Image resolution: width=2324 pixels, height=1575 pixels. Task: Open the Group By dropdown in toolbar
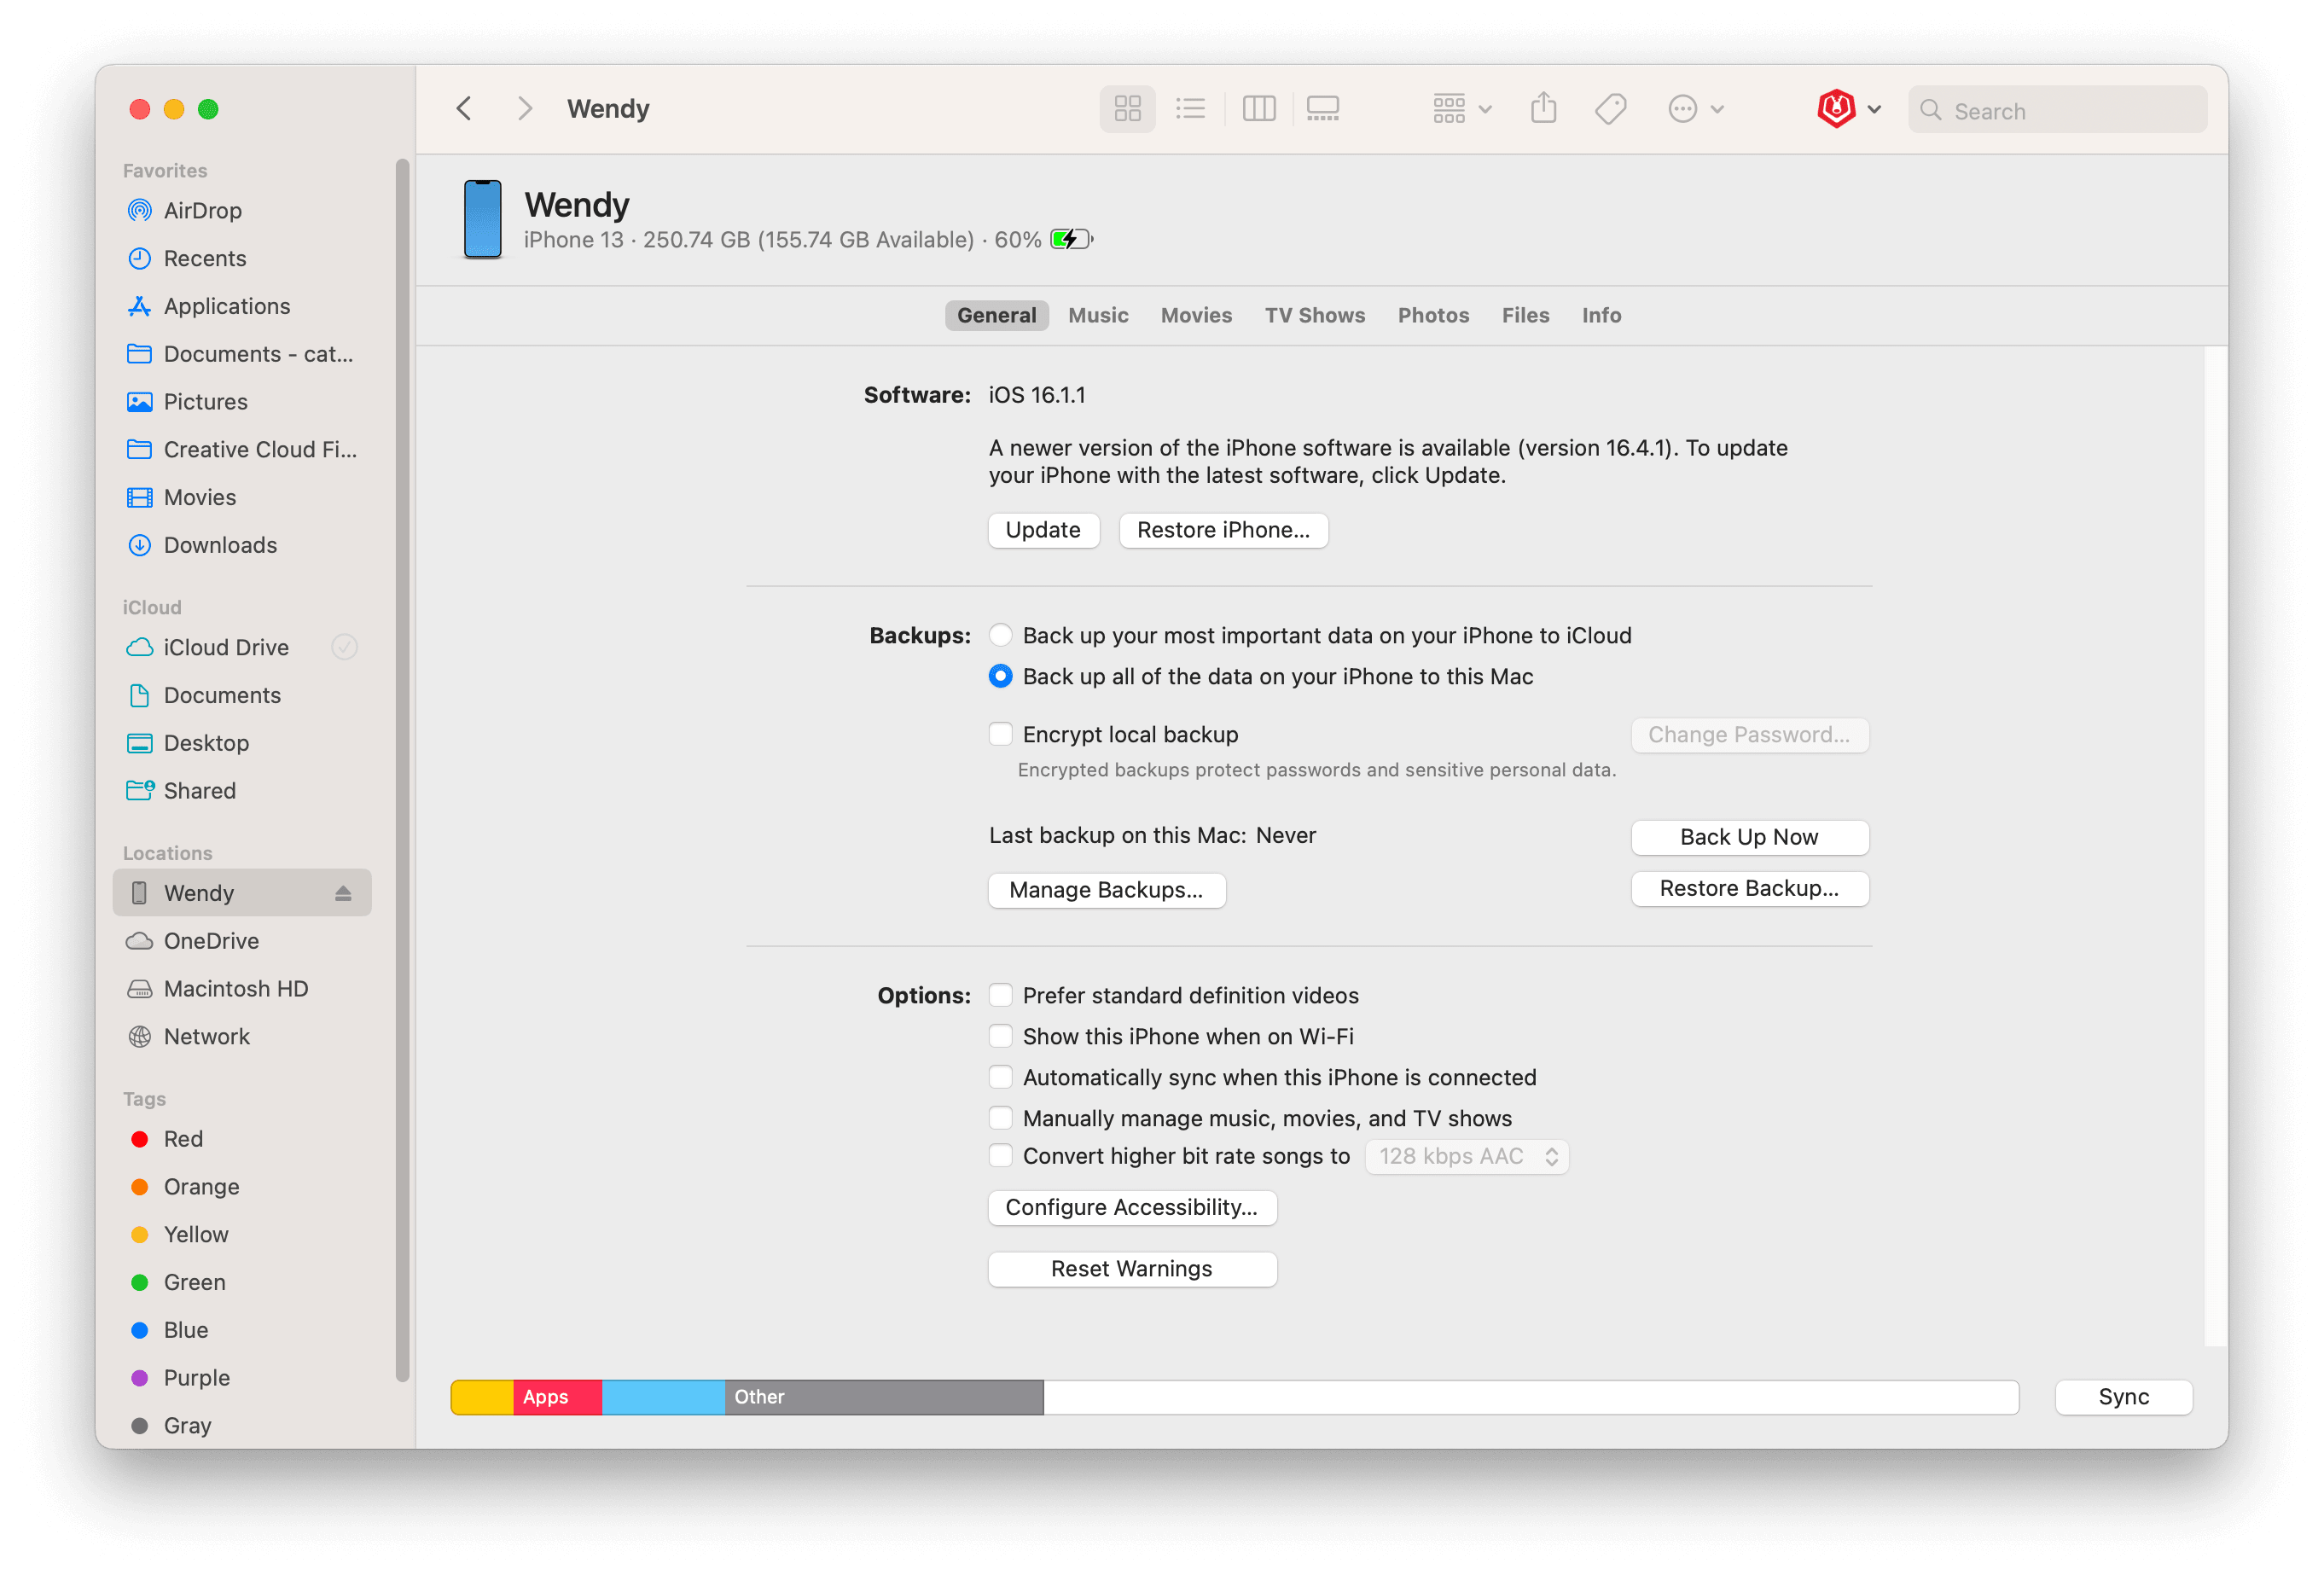(1461, 109)
